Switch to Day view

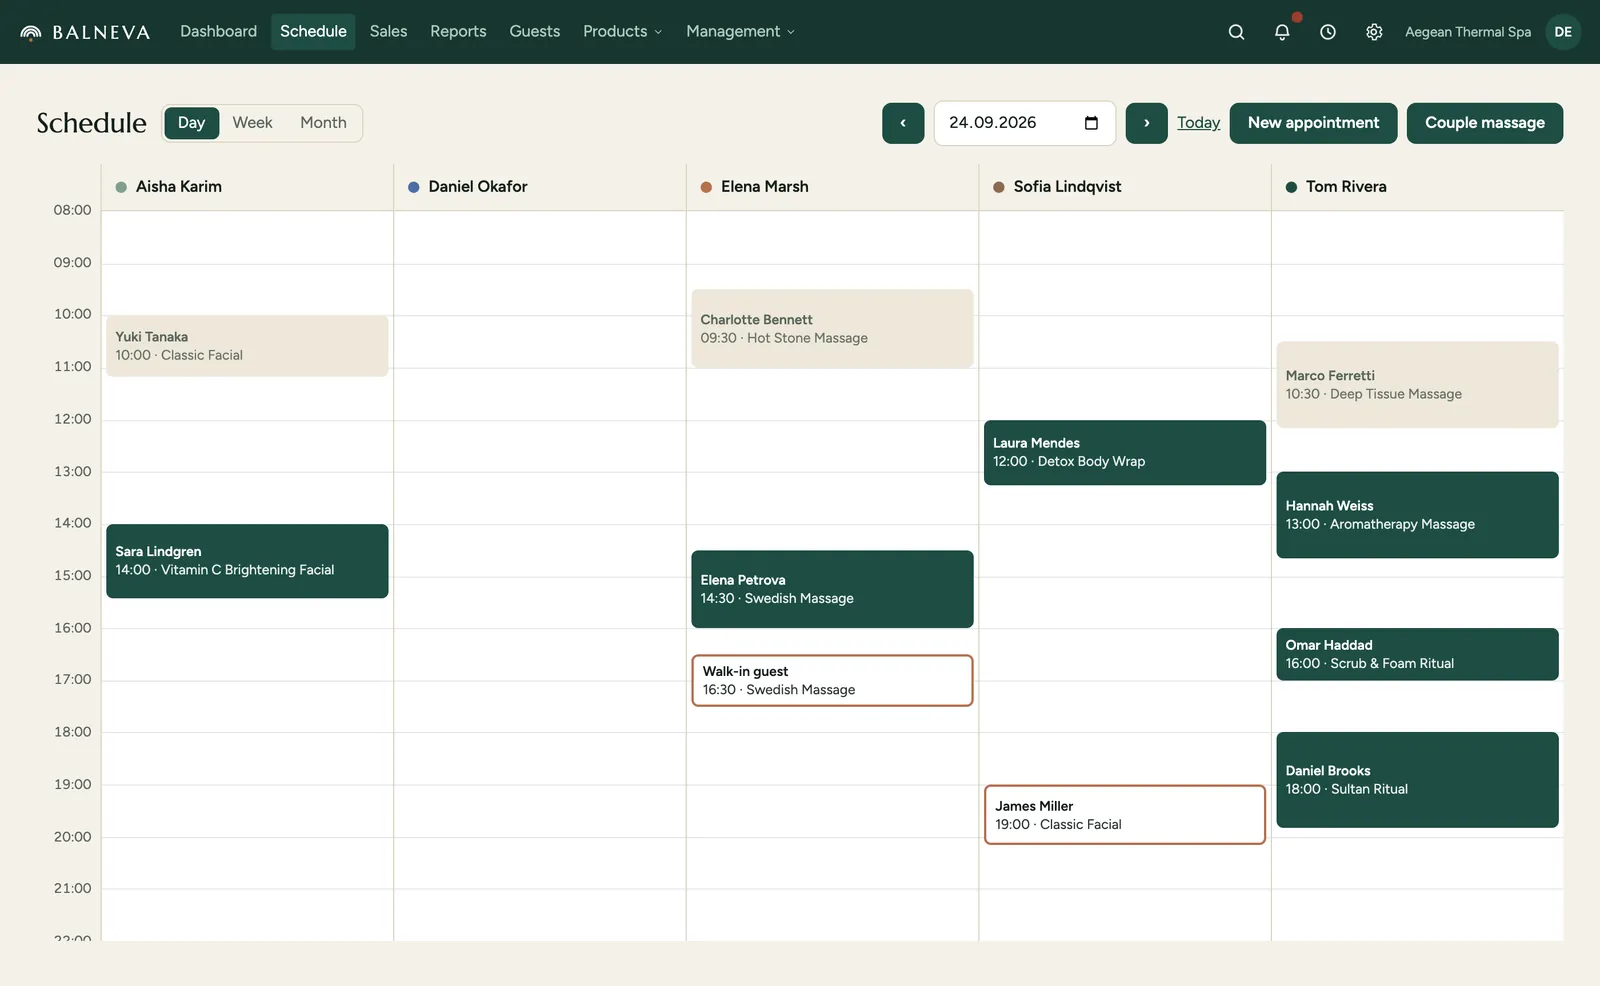(x=191, y=123)
